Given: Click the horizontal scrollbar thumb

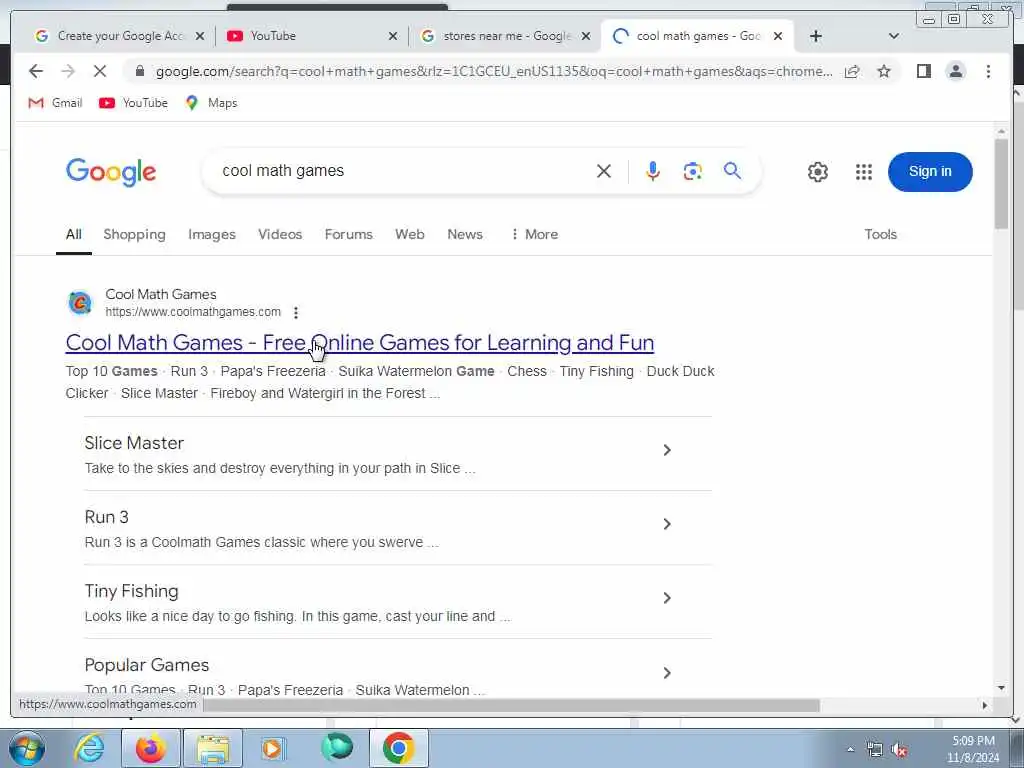Looking at the screenshot, I should coord(511,705).
